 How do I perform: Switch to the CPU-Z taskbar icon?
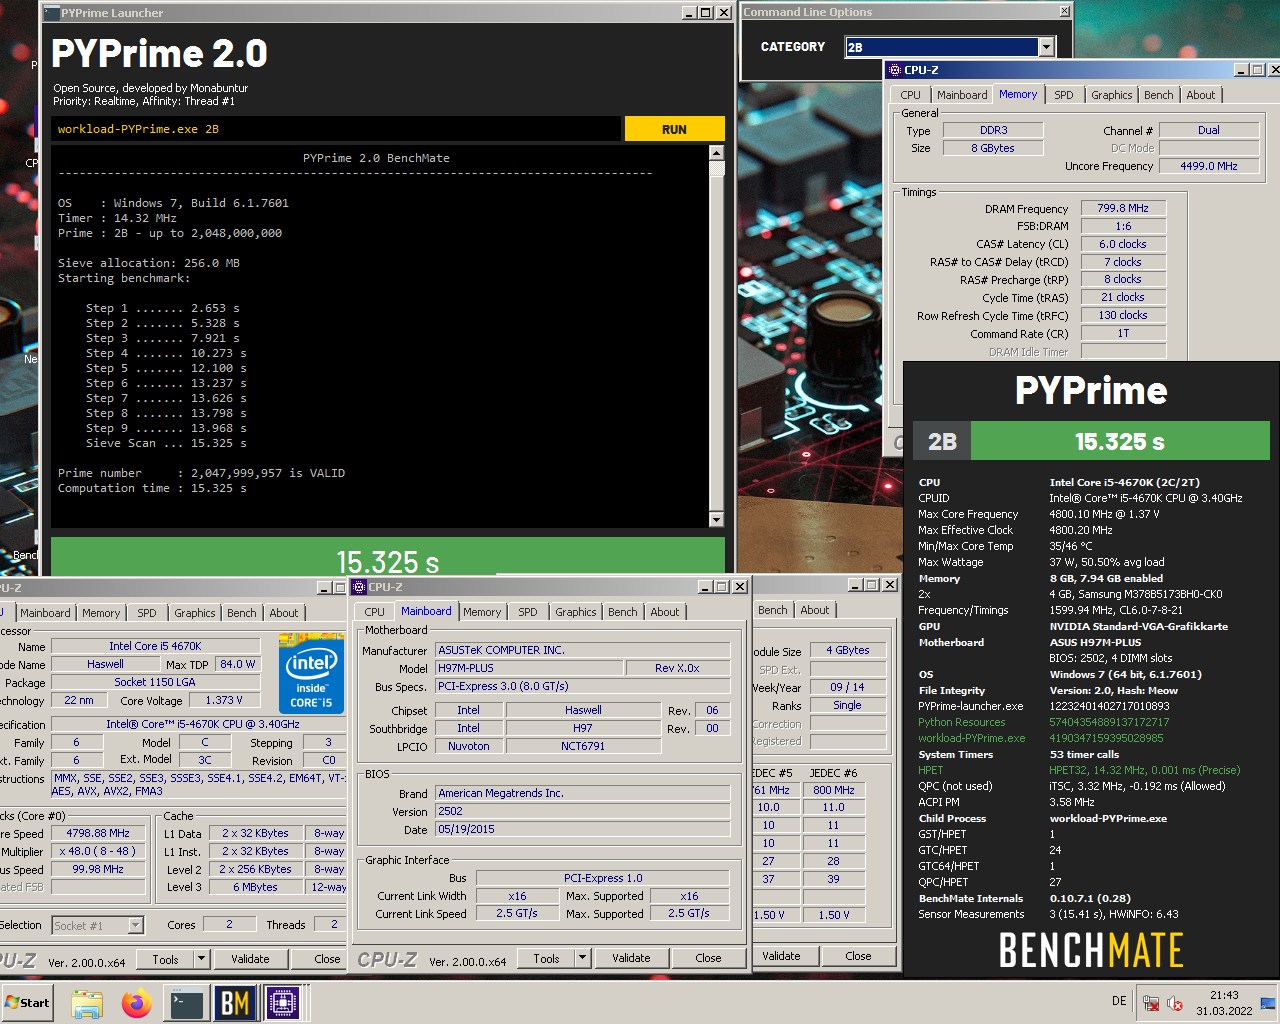point(283,1002)
